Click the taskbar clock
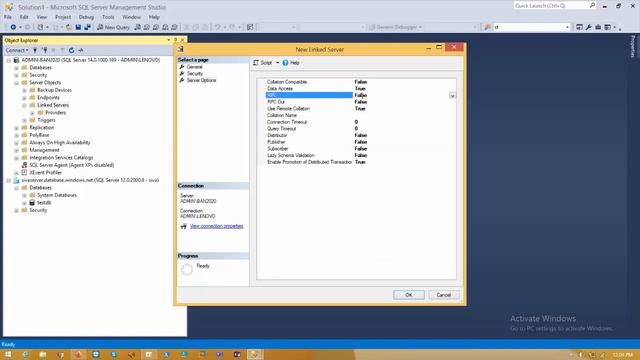 coord(622,355)
